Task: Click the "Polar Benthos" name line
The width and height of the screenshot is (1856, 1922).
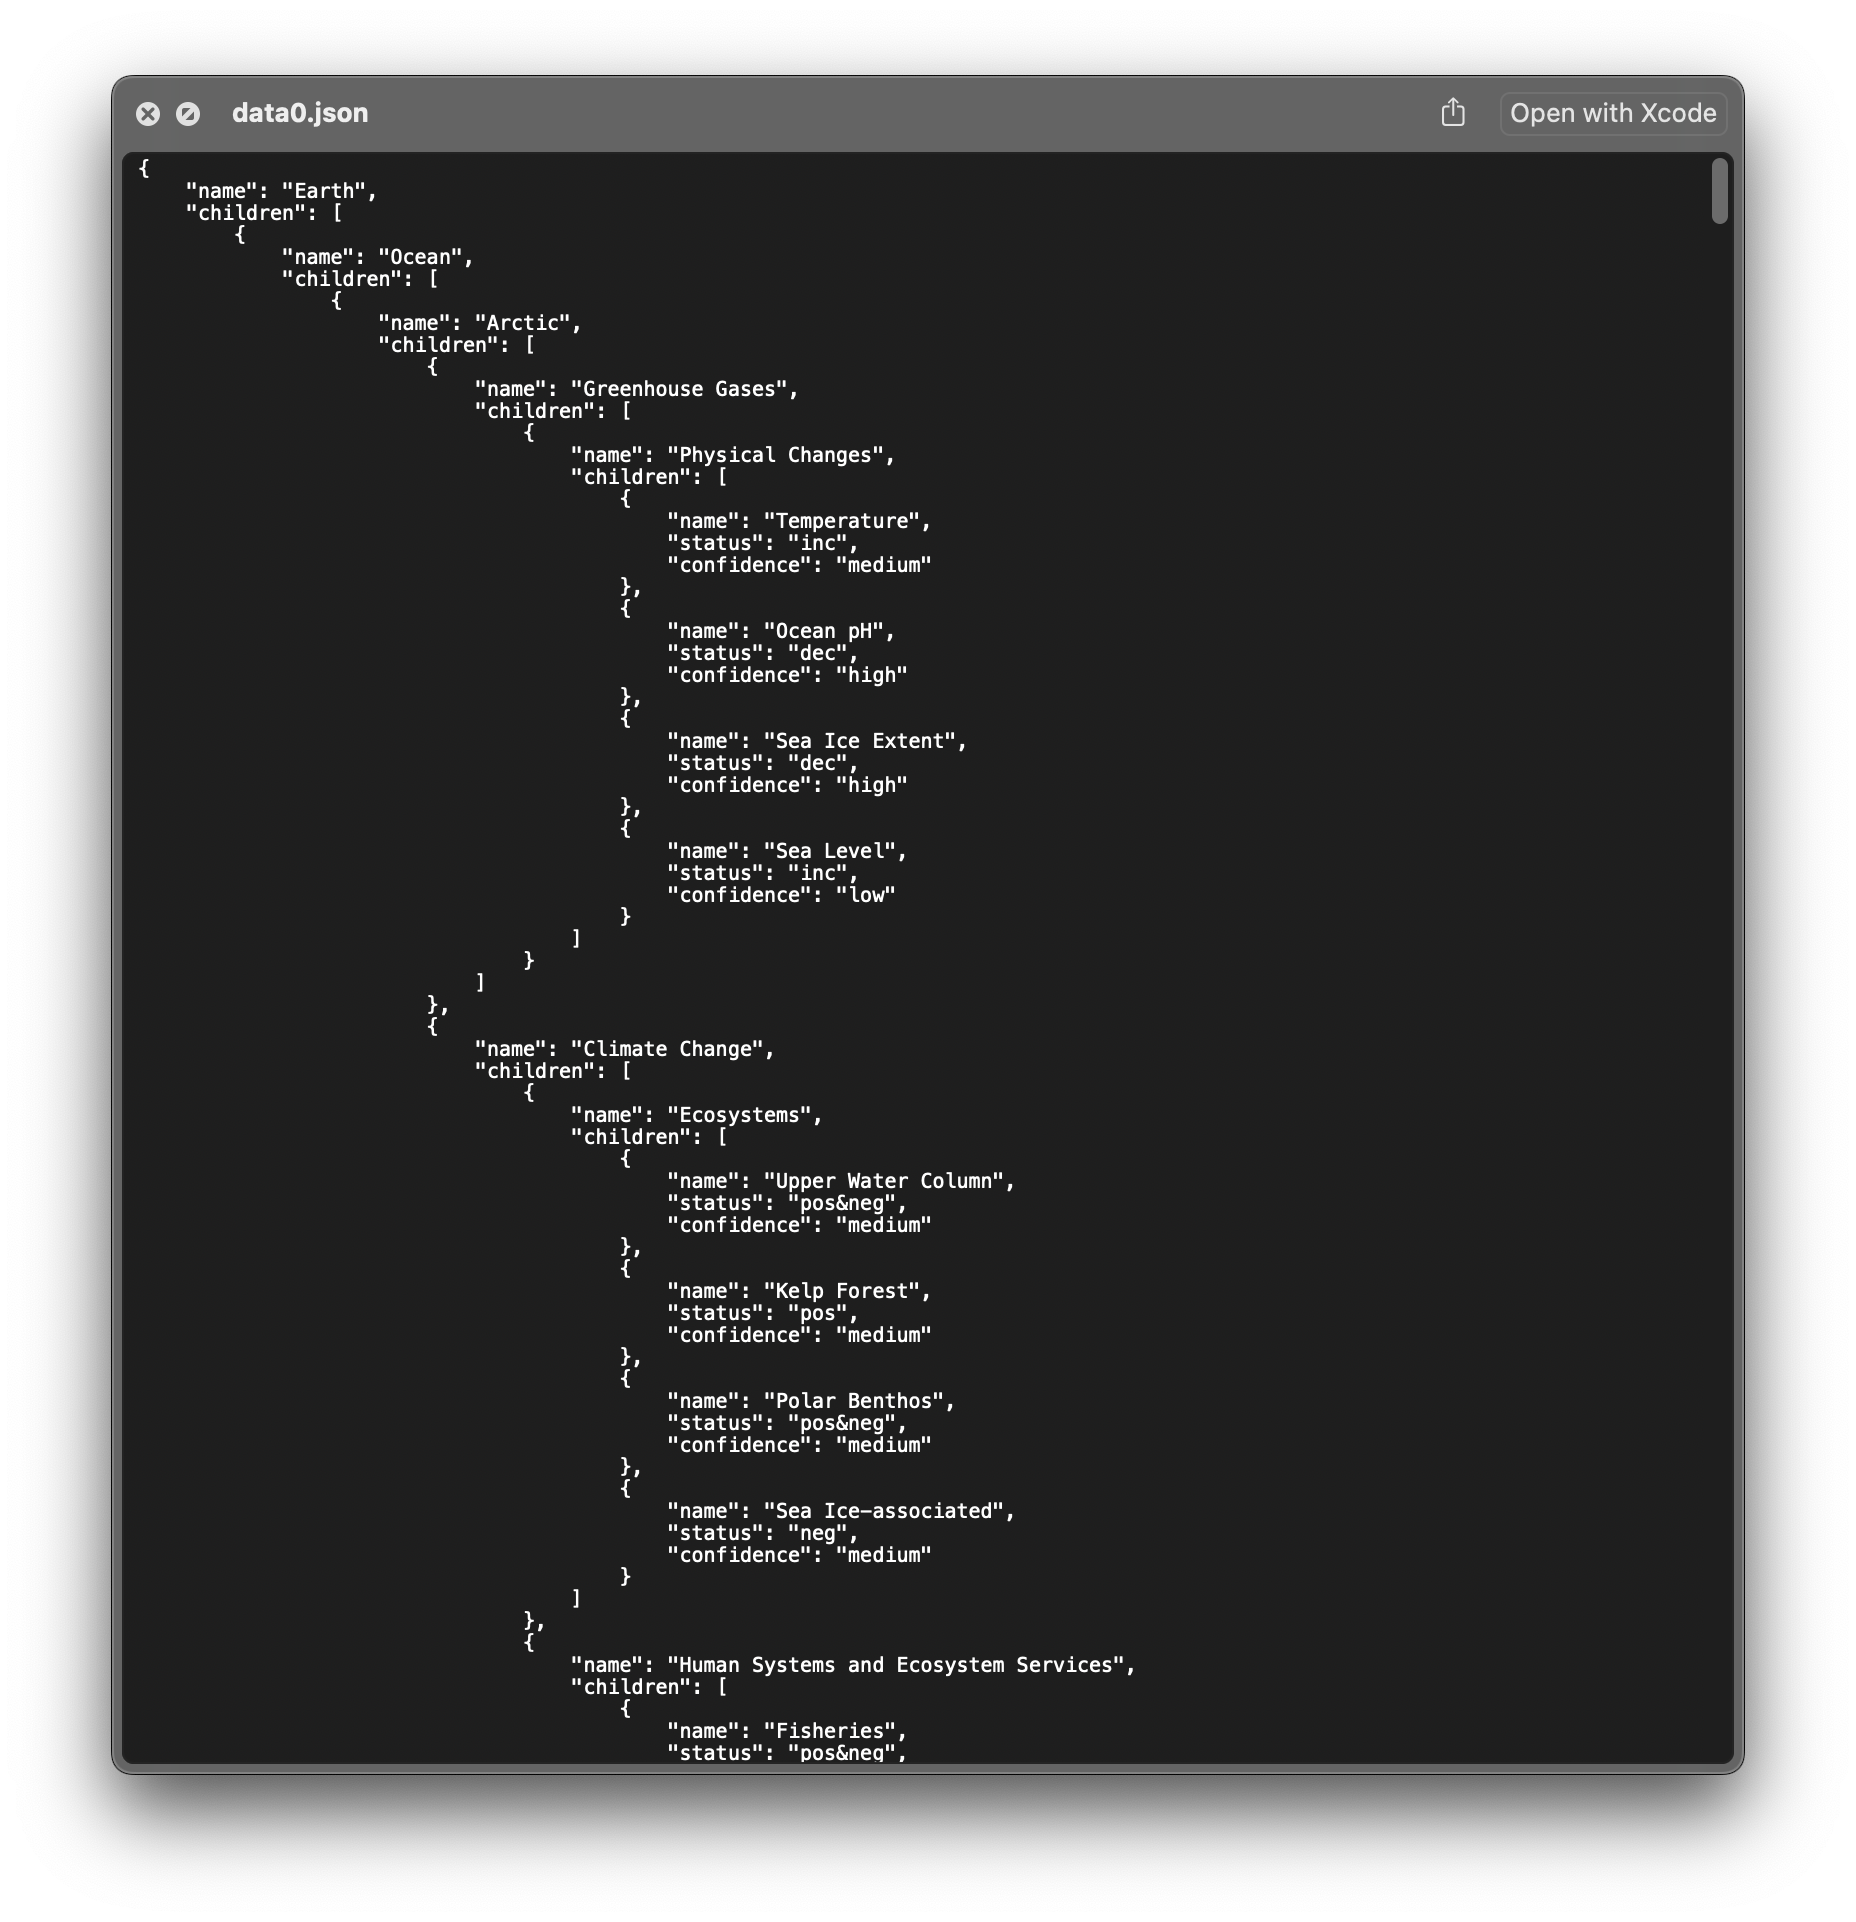Action: click(810, 1401)
